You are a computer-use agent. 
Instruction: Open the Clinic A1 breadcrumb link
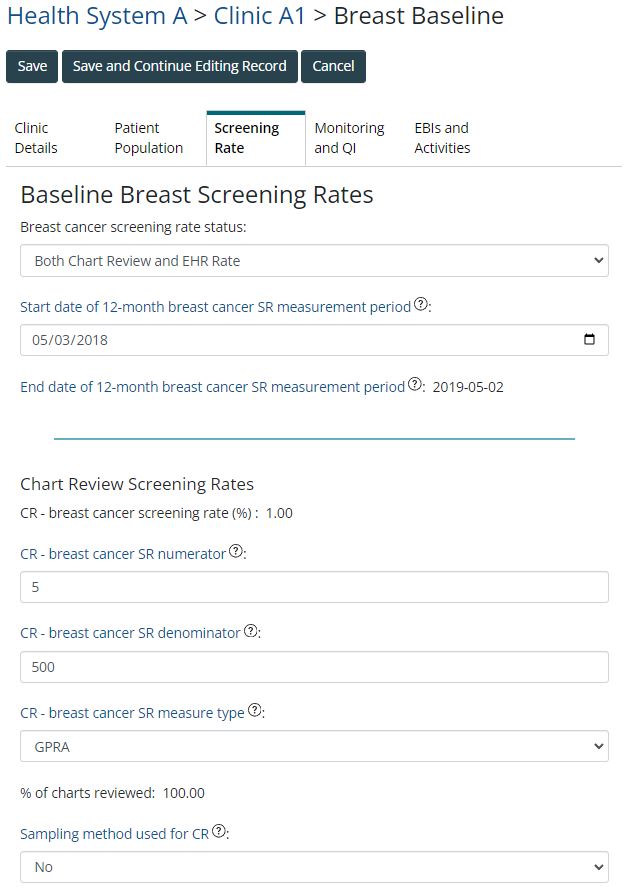tap(261, 17)
